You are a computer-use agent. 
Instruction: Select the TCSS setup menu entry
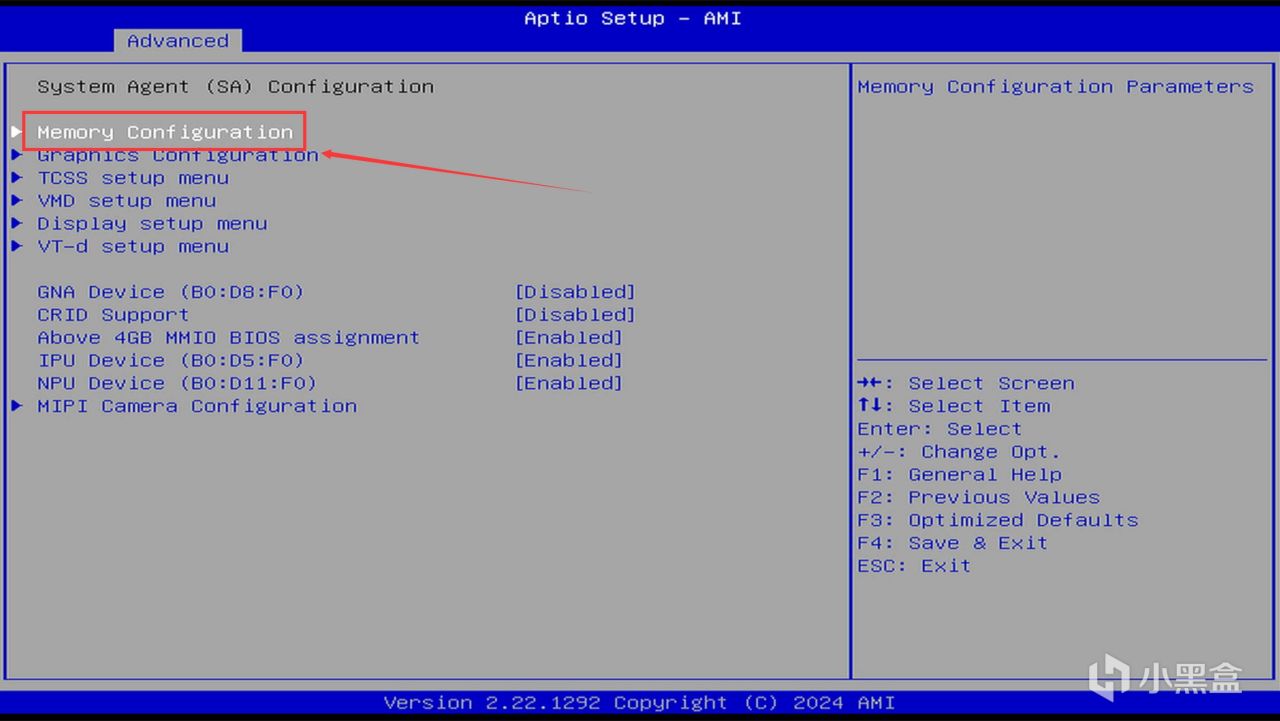[x=133, y=178]
